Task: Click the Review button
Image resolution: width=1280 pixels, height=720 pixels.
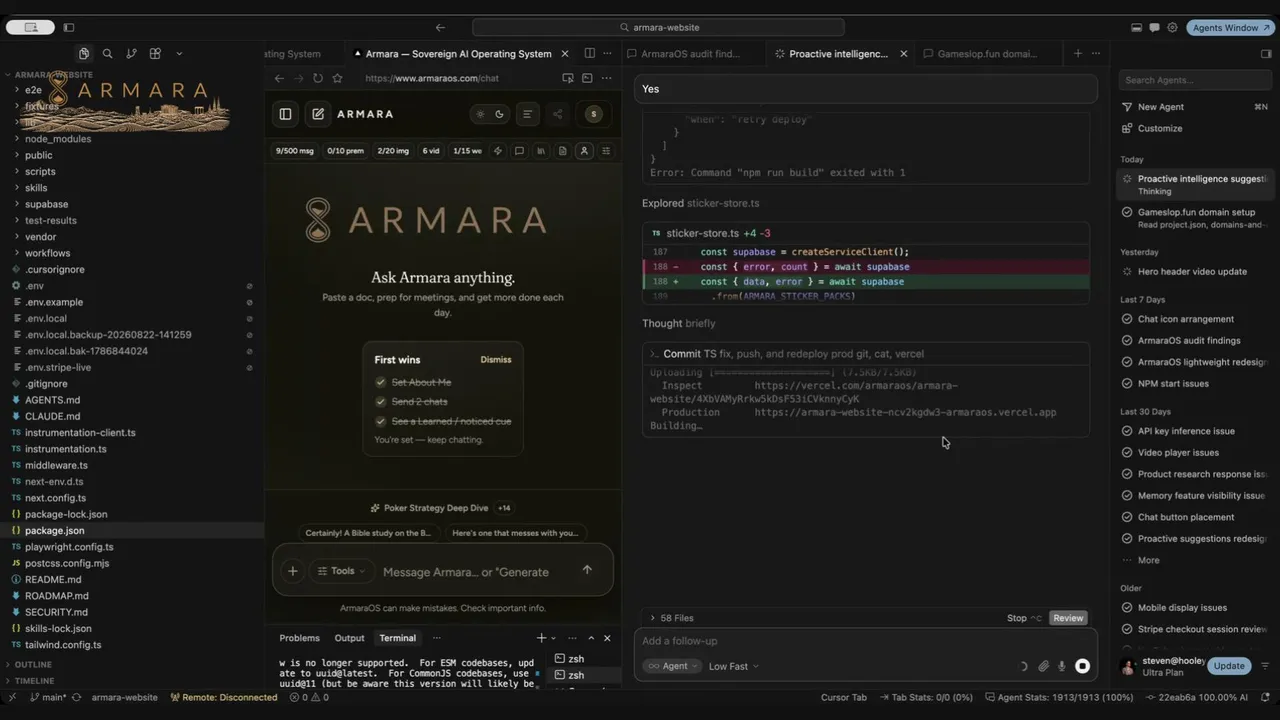Action: click(x=1068, y=618)
